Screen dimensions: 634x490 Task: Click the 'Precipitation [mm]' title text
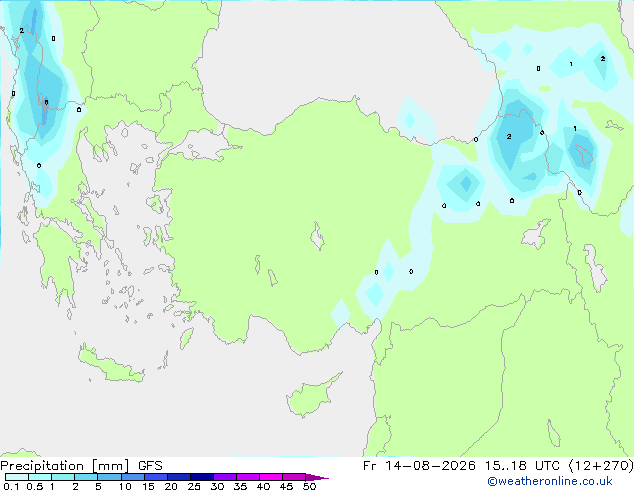(x=65, y=466)
